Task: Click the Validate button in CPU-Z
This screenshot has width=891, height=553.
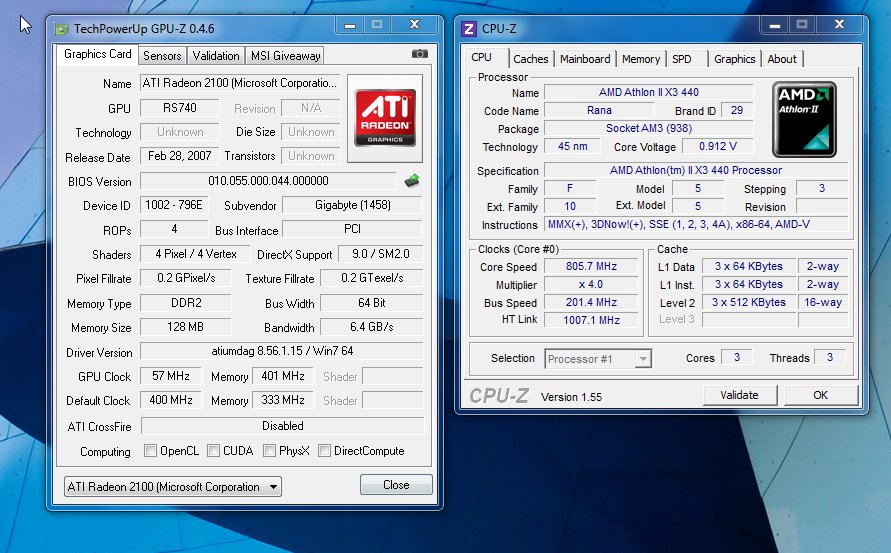Action: [x=739, y=395]
